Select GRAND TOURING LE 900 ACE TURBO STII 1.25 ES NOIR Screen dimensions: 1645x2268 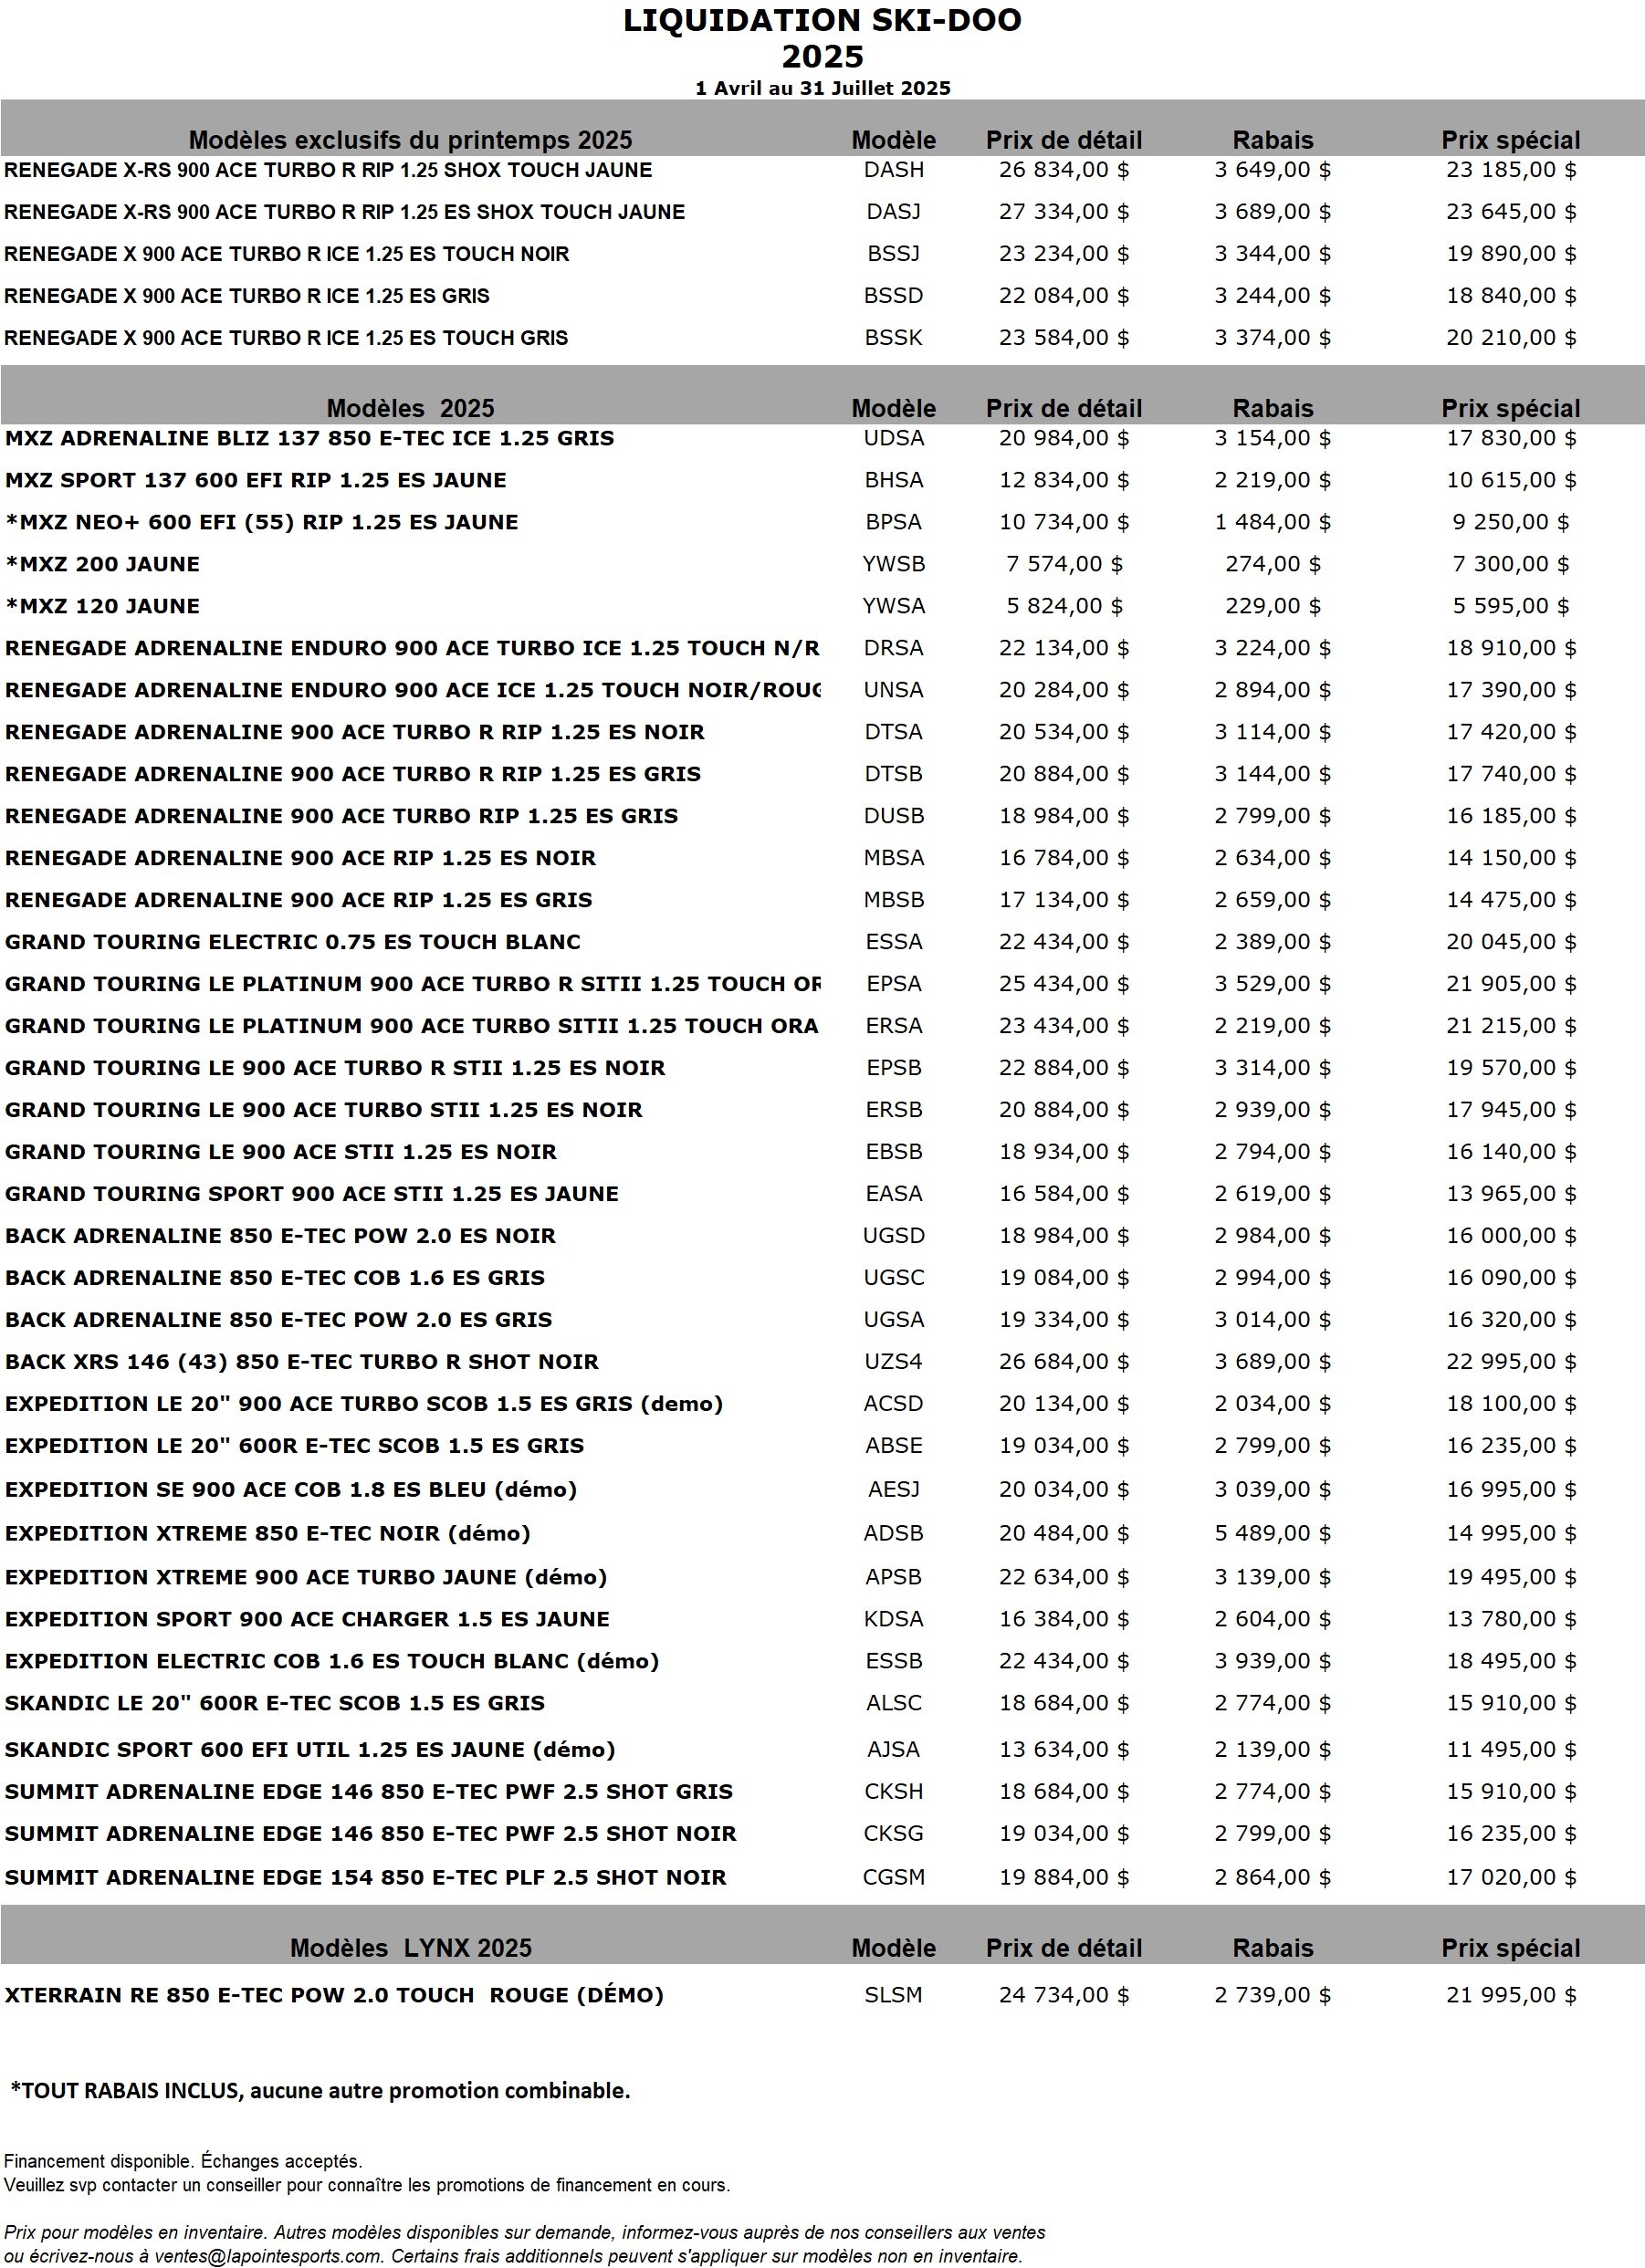[323, 1110]
